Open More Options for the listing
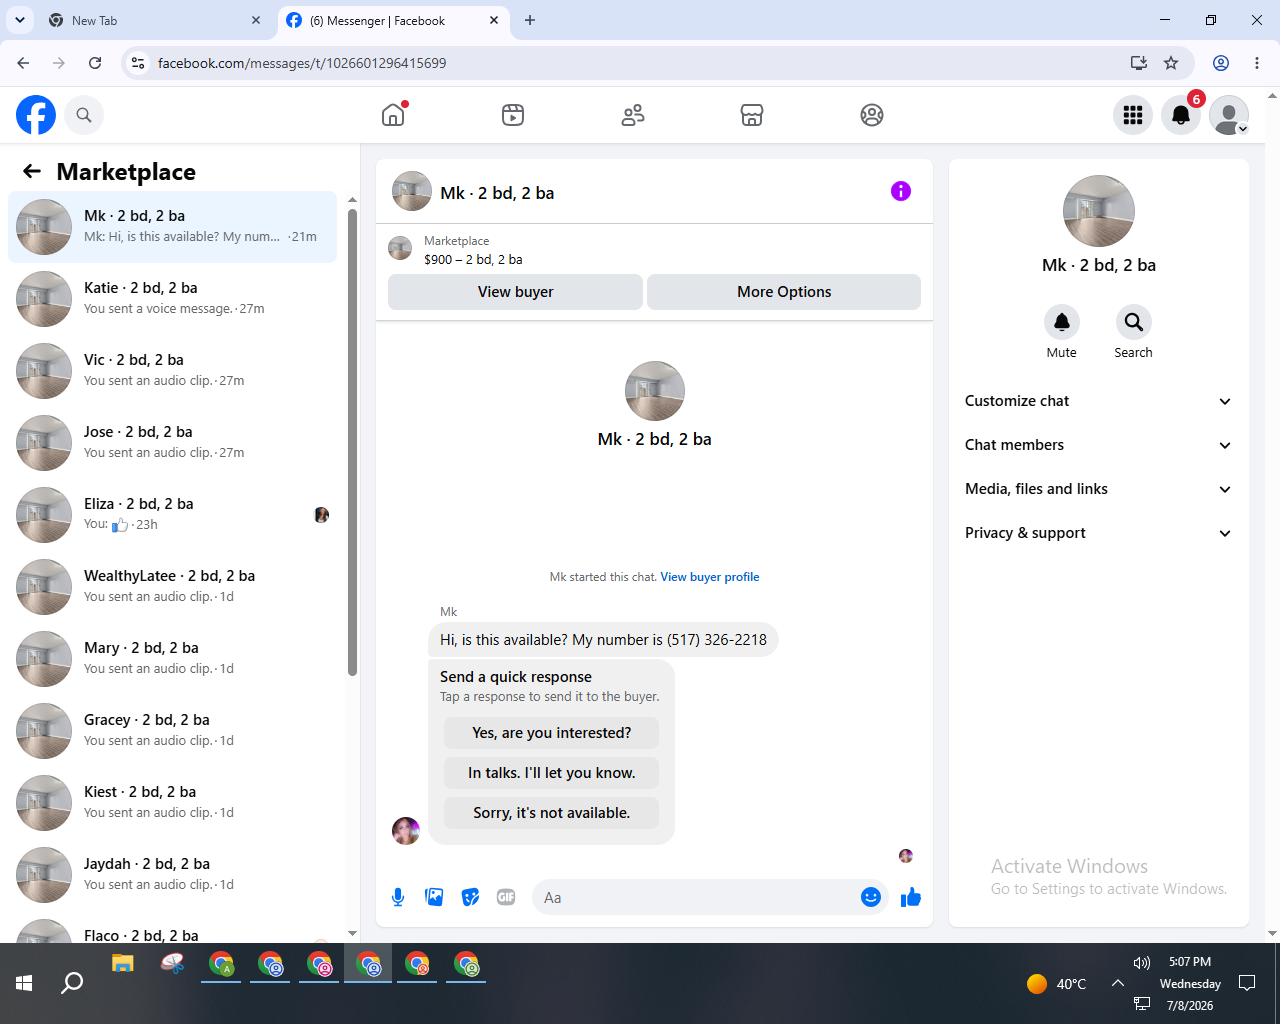Image resolution: width=1280 pixels, height=1024 pixels. click(784, 292)
